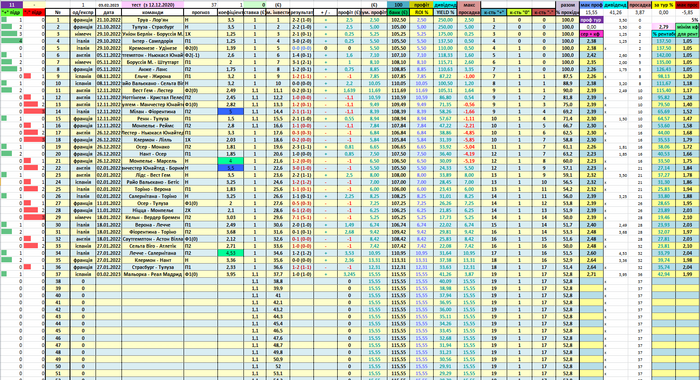The image size is (700, 380).
Task: Select match cell 'Інтер - Сампдорія'
Action: [152, 41]
